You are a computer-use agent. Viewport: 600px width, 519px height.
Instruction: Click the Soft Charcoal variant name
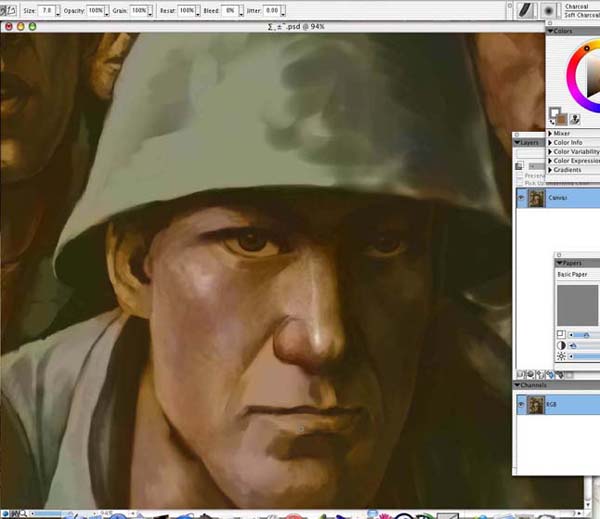(x=582, y=15)
